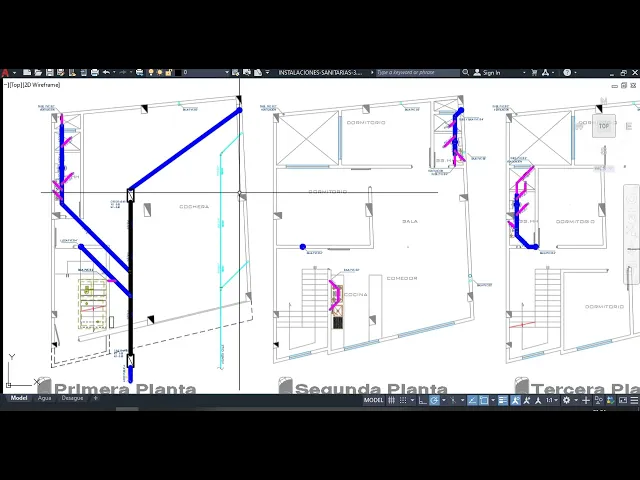Open the 1:1 annotation scale dropdown
The width and height of the screenshot is (640, 480).
pos(552,400)
